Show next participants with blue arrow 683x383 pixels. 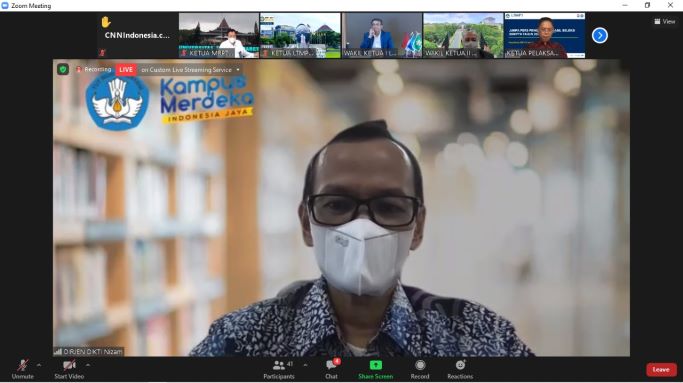600,35
